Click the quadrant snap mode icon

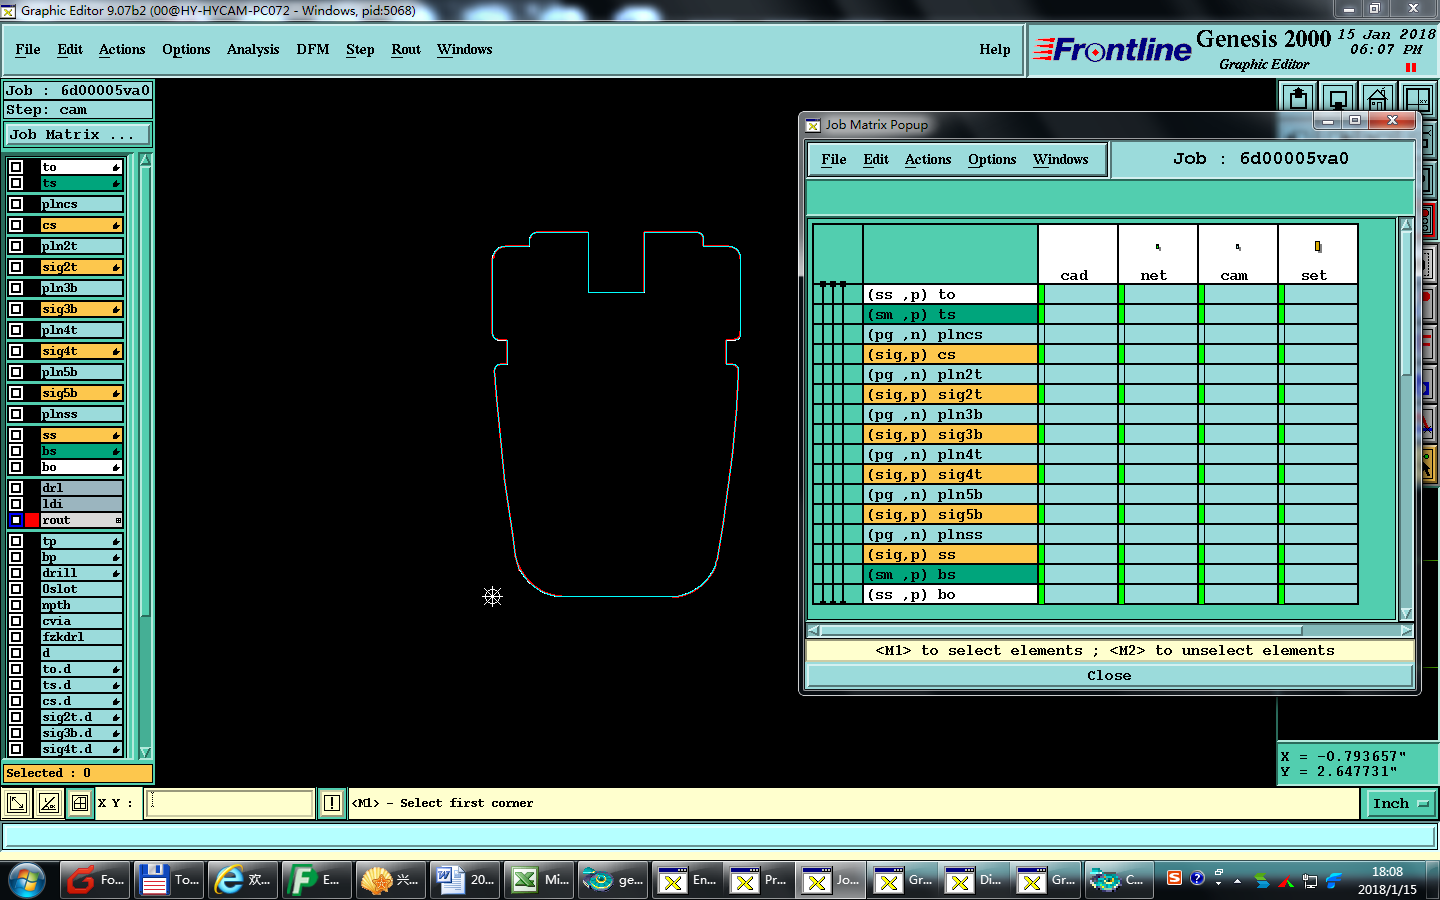(79, 803)
